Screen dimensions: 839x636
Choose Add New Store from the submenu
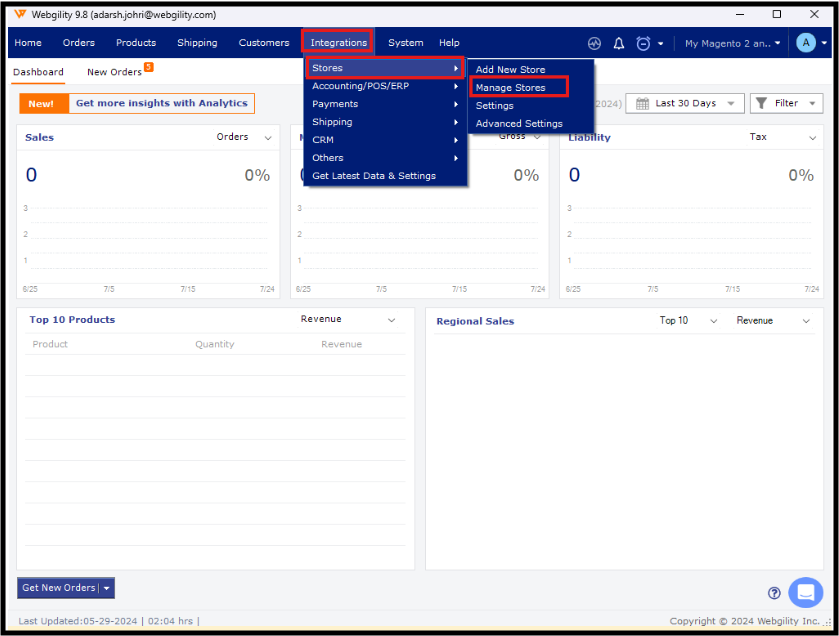pos(531,70)
